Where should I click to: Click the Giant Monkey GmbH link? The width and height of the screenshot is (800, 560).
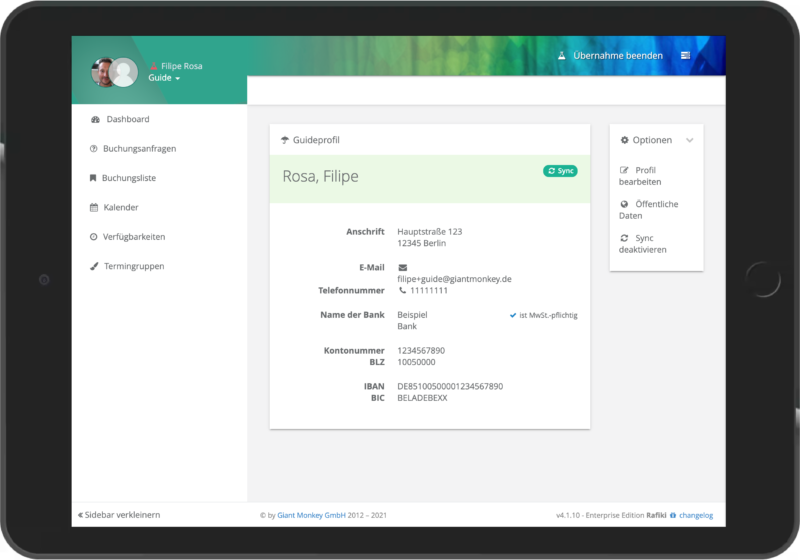pyautogui.click(x=311, y=516)
